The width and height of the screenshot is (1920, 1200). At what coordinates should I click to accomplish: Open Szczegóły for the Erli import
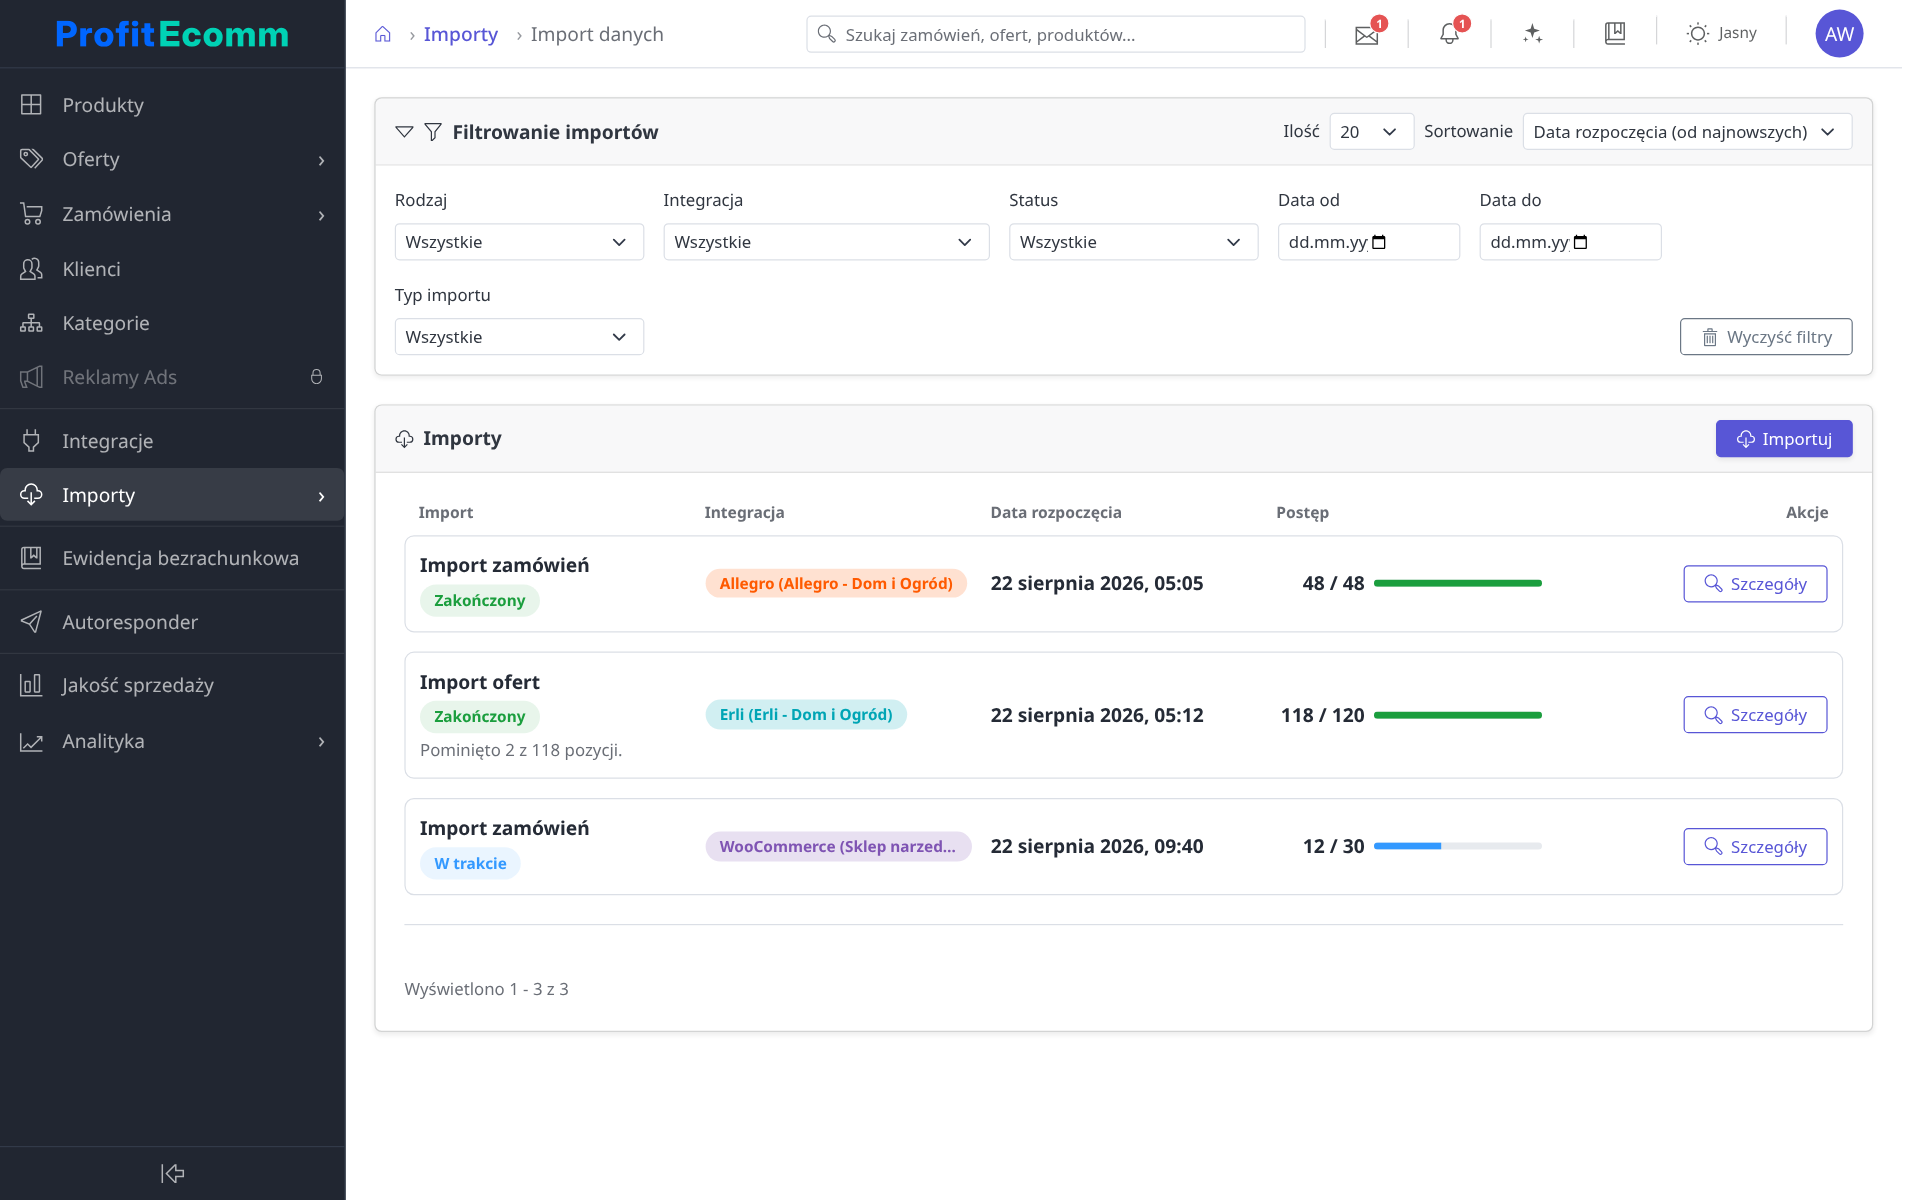[x=1755, y=715]
